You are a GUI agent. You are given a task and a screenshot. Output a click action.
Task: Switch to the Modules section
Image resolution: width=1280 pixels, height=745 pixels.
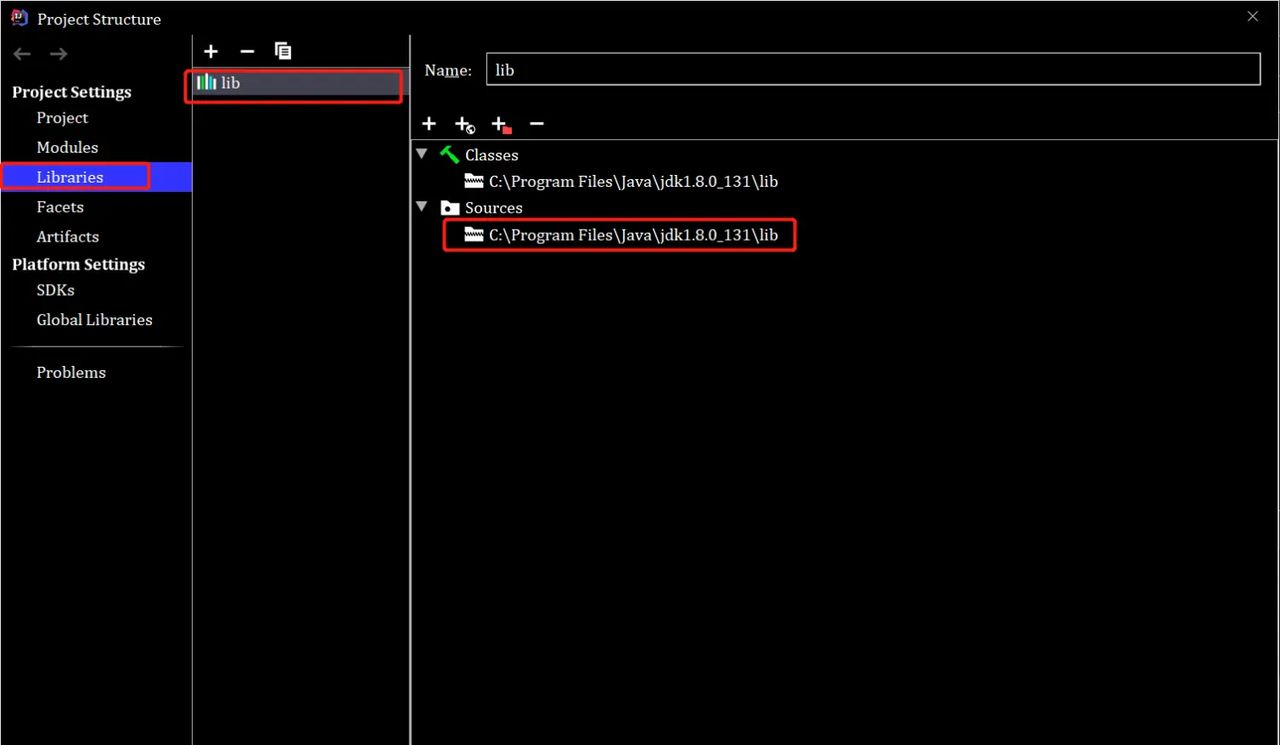tap(67, 147)
